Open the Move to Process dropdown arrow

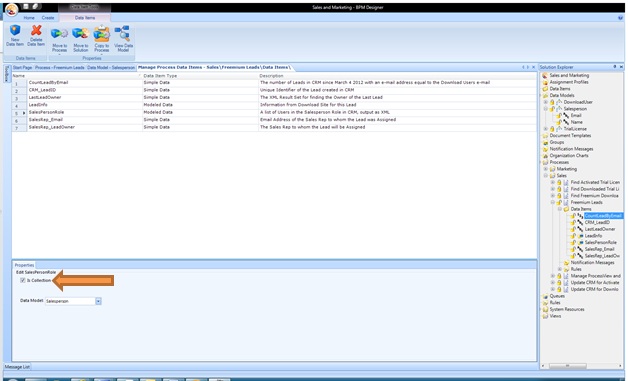pyautogui.click(x=59, y=54)
